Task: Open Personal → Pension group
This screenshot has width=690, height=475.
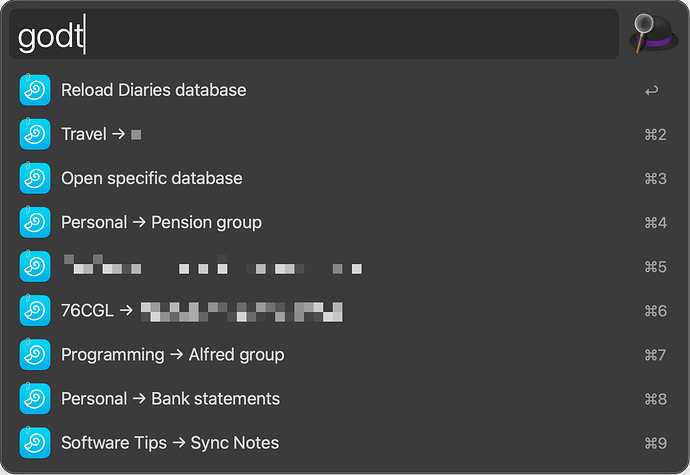Action: click(x=161, y=222)
